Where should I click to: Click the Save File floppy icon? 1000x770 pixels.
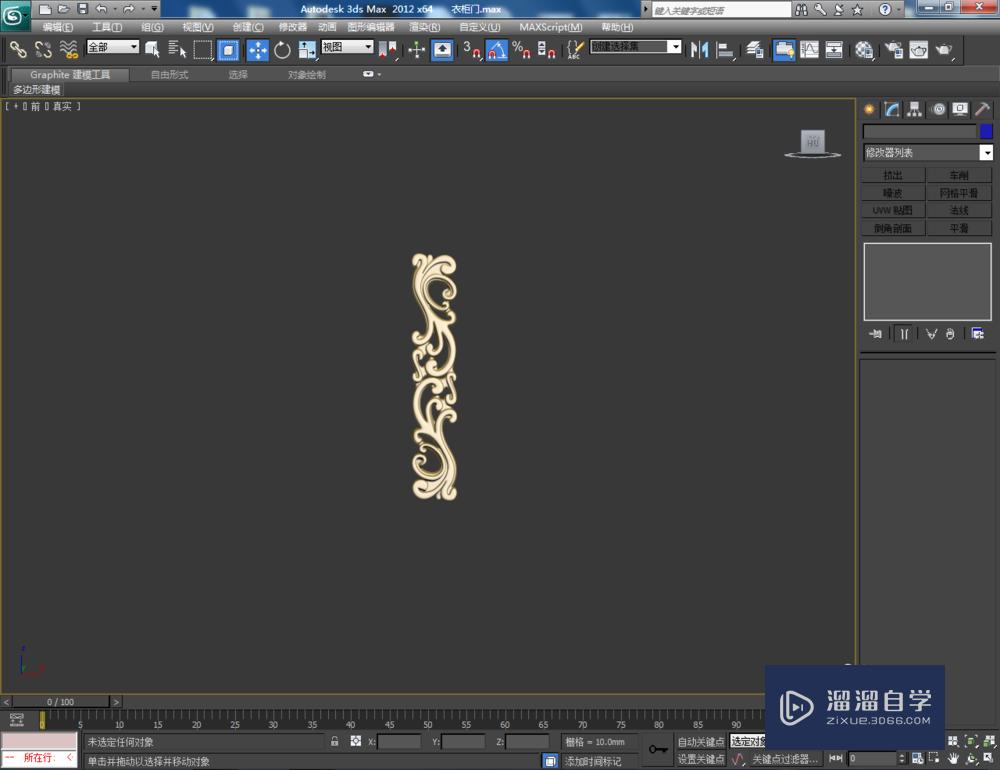pos(82,9)
